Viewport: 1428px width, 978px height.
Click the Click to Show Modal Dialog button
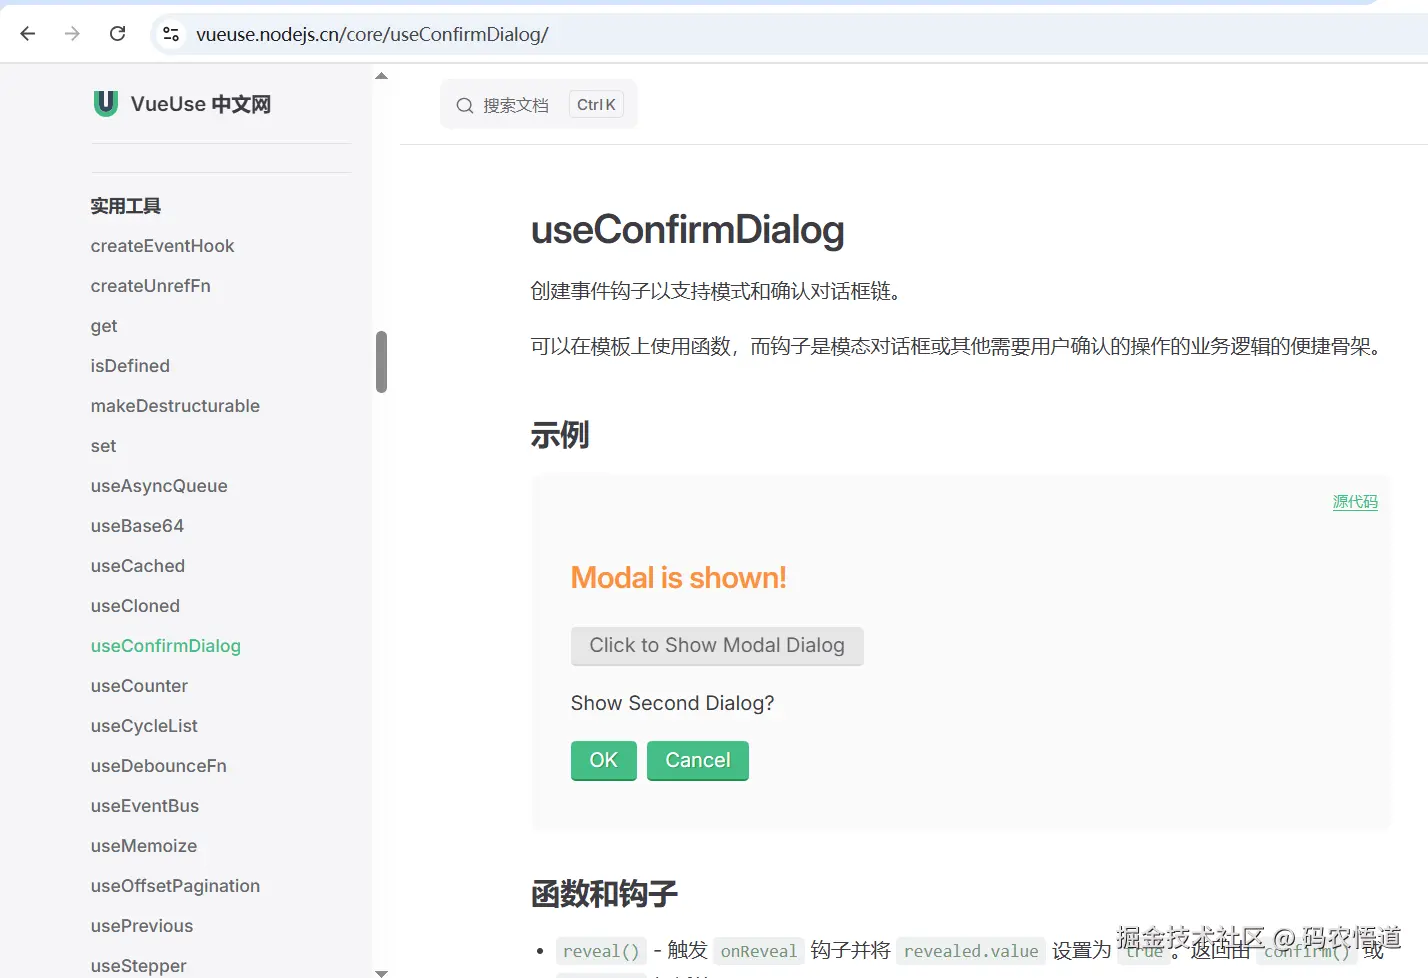(717, 646)
